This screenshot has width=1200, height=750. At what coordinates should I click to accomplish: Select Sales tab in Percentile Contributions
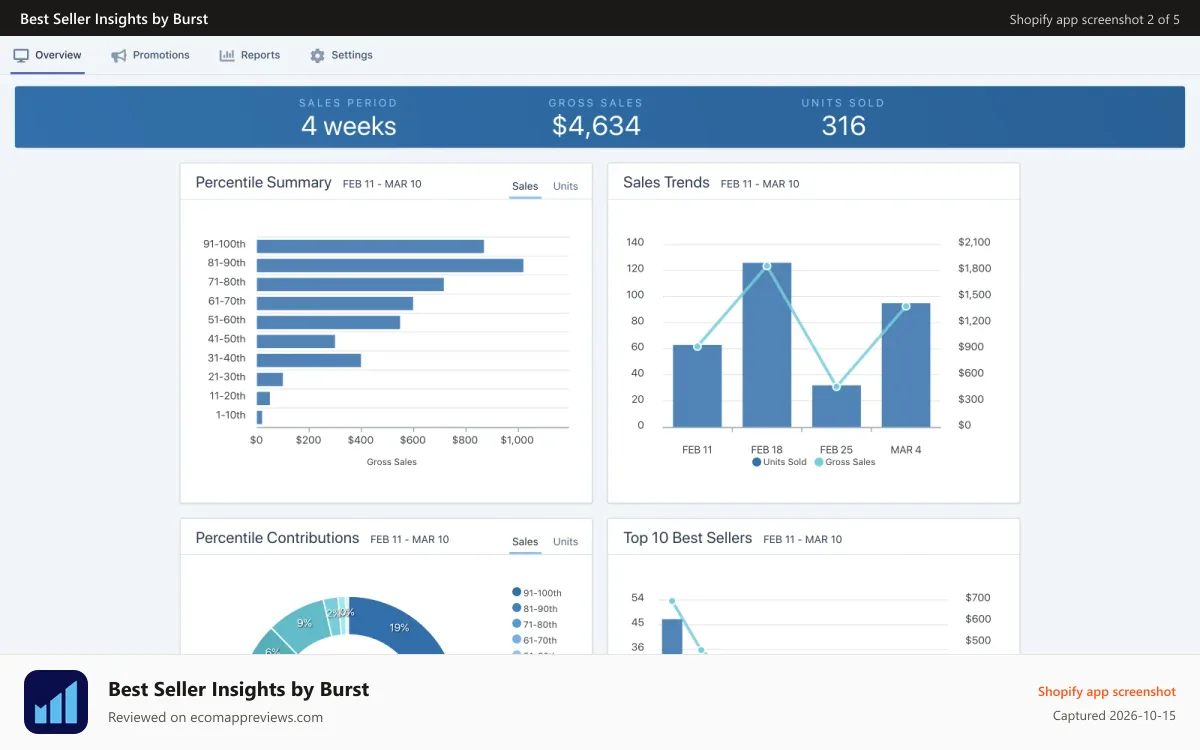pyautogui.click(x=525, y=541)
